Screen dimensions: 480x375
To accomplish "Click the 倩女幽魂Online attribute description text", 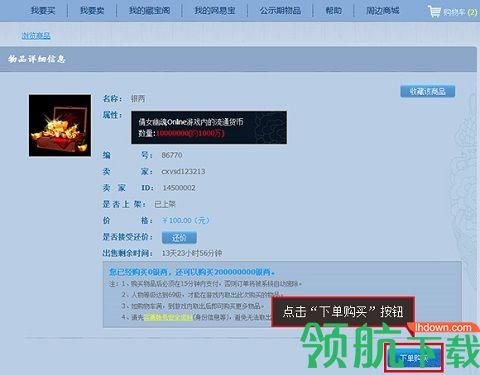I will click(191, 122).
